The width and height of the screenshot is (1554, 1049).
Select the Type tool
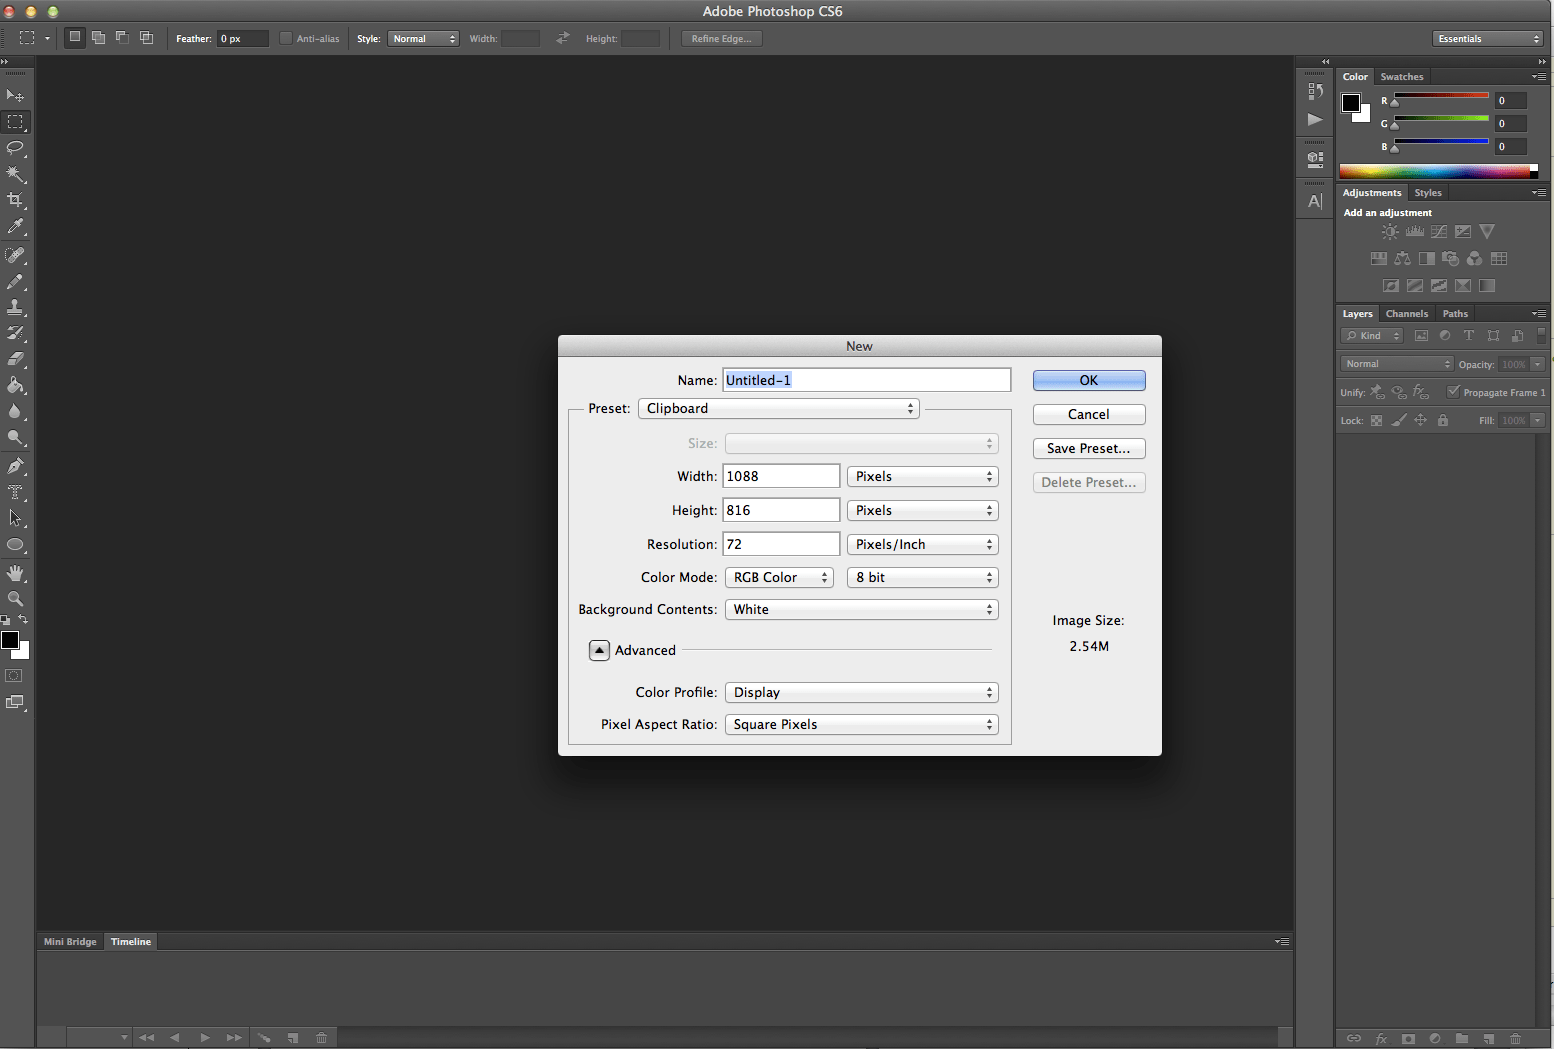[x=15, y=492]
